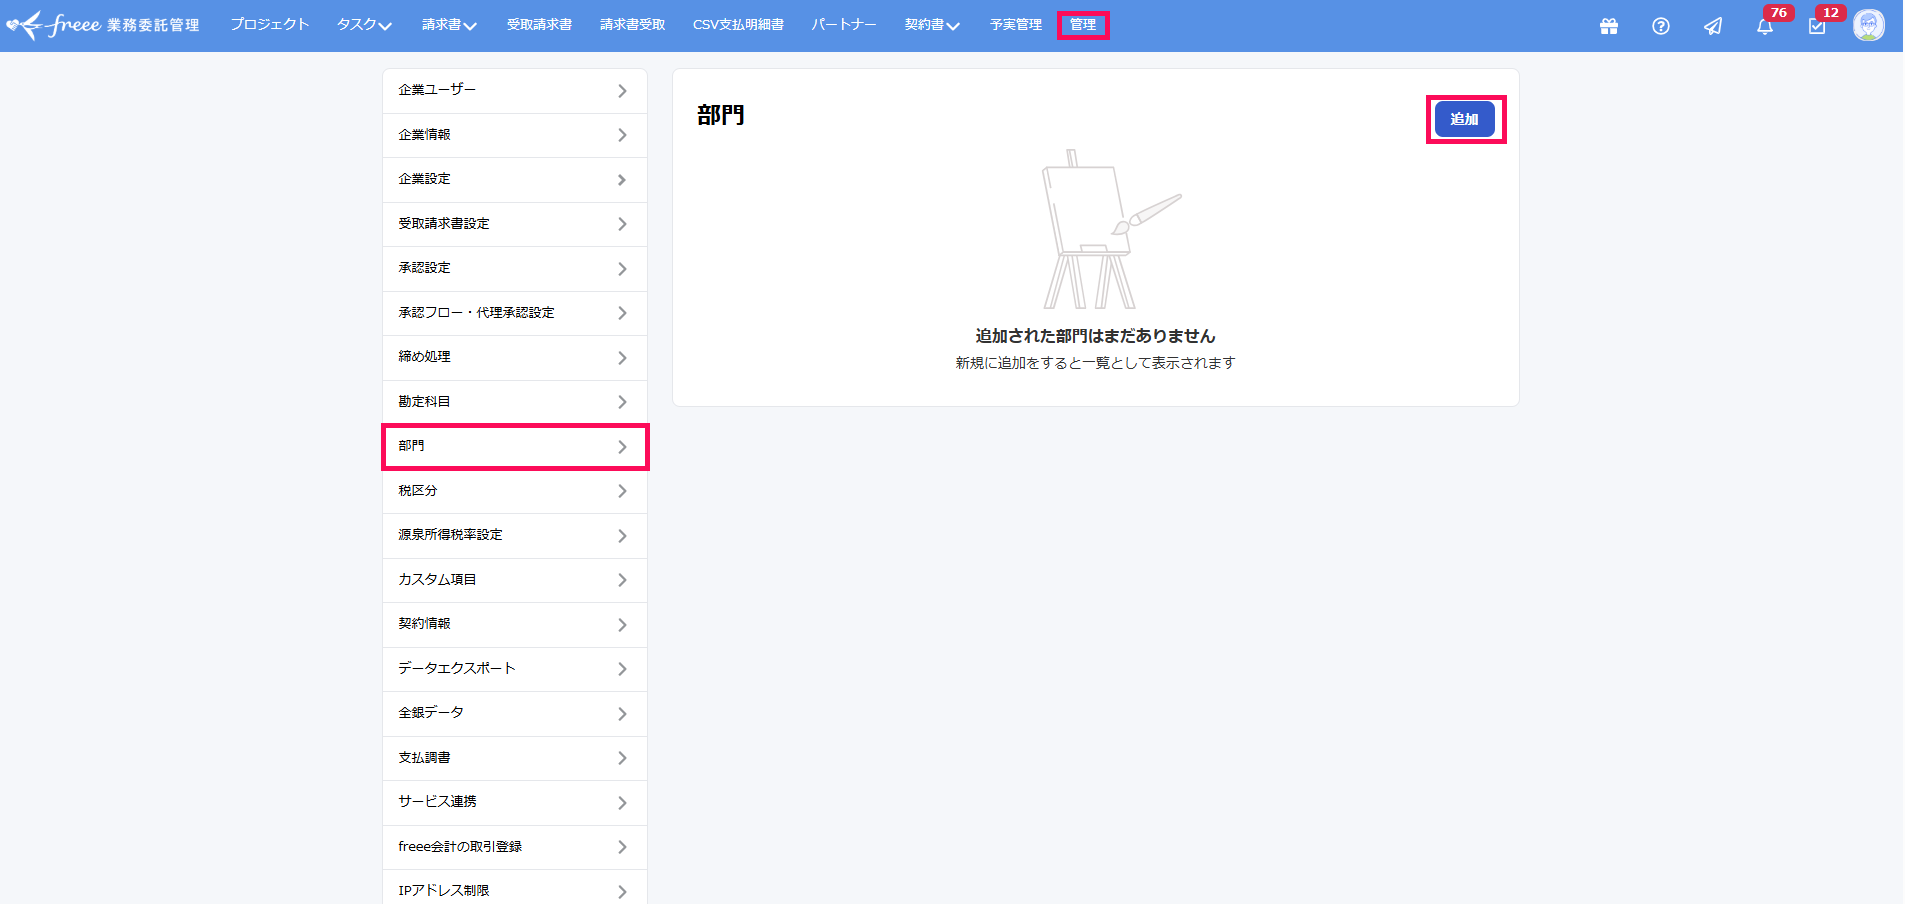Open the CSV支払明細書 menu item
Viewport: 1905px width, 904px height.
(738, 25)
